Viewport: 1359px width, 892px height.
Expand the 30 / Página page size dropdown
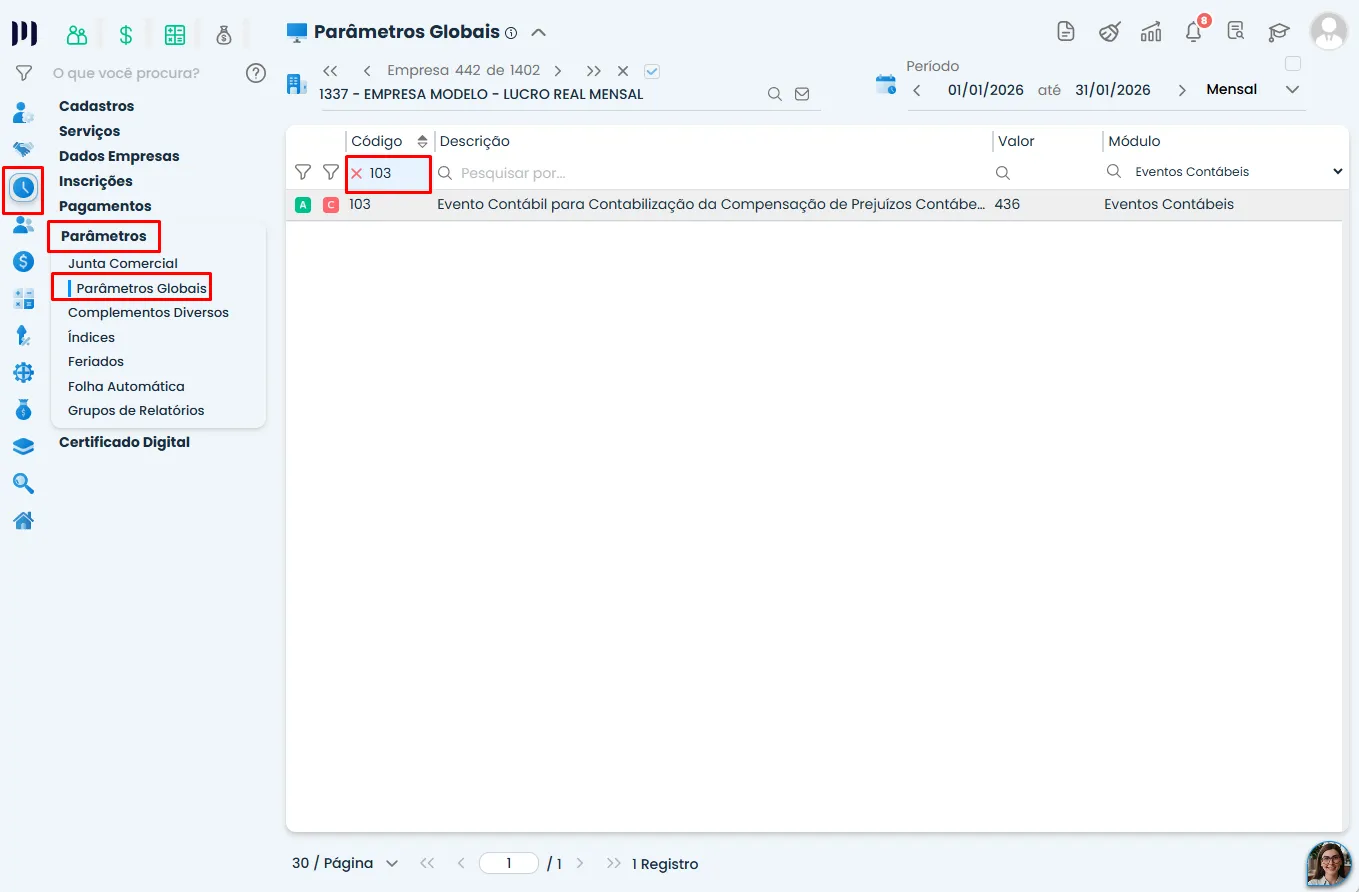pos(345,863)
